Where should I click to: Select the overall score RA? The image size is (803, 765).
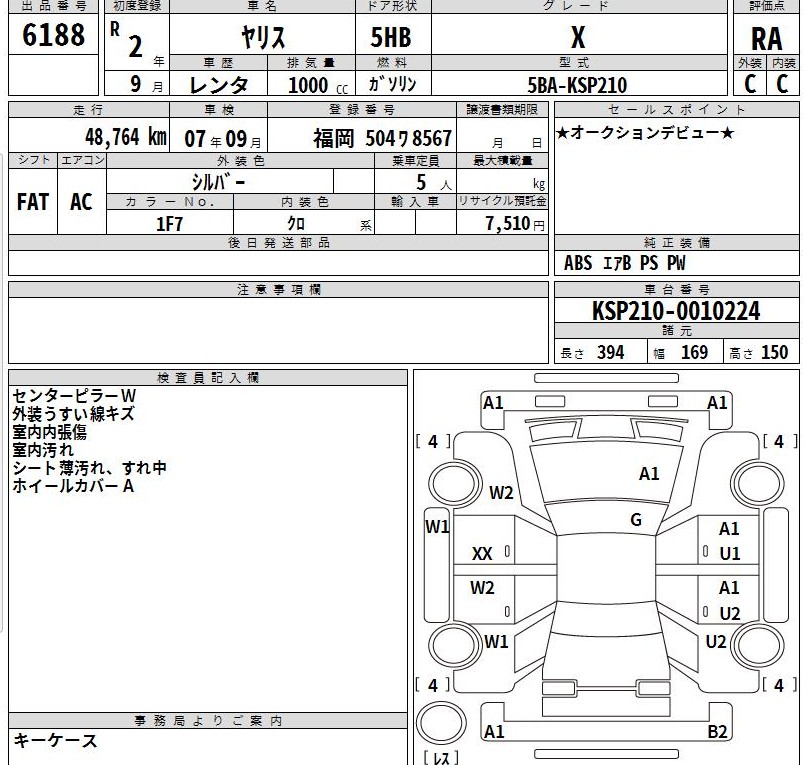767,39
